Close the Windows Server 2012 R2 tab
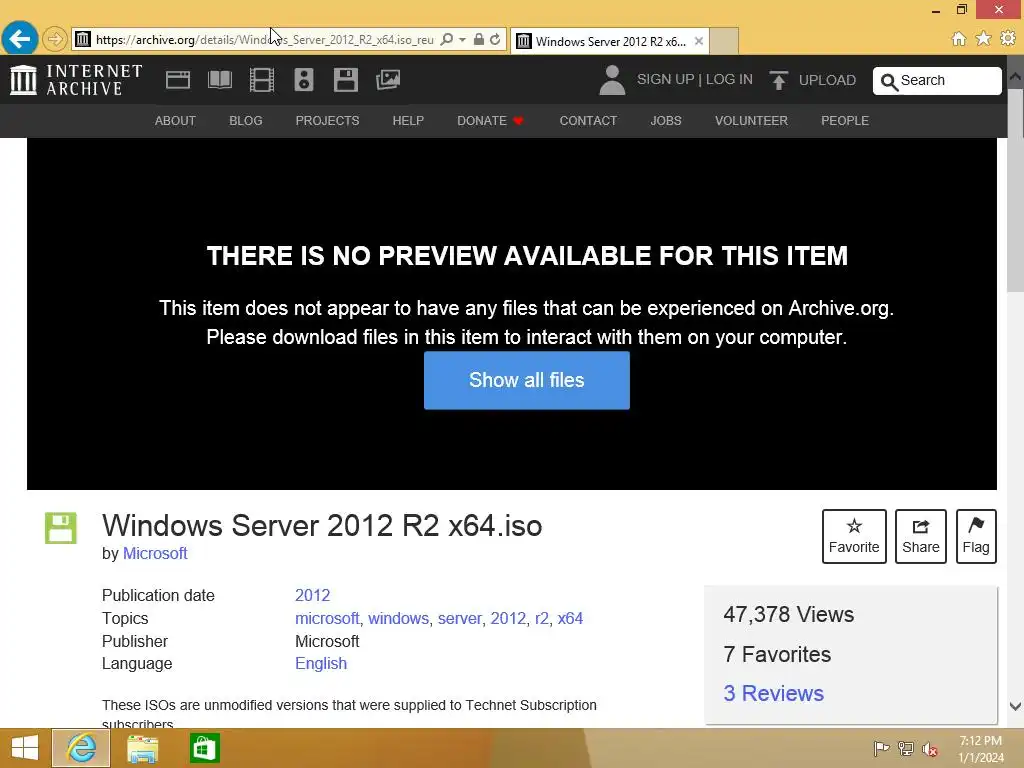This screenshot has height=768, width=1024. click(699, 41)
